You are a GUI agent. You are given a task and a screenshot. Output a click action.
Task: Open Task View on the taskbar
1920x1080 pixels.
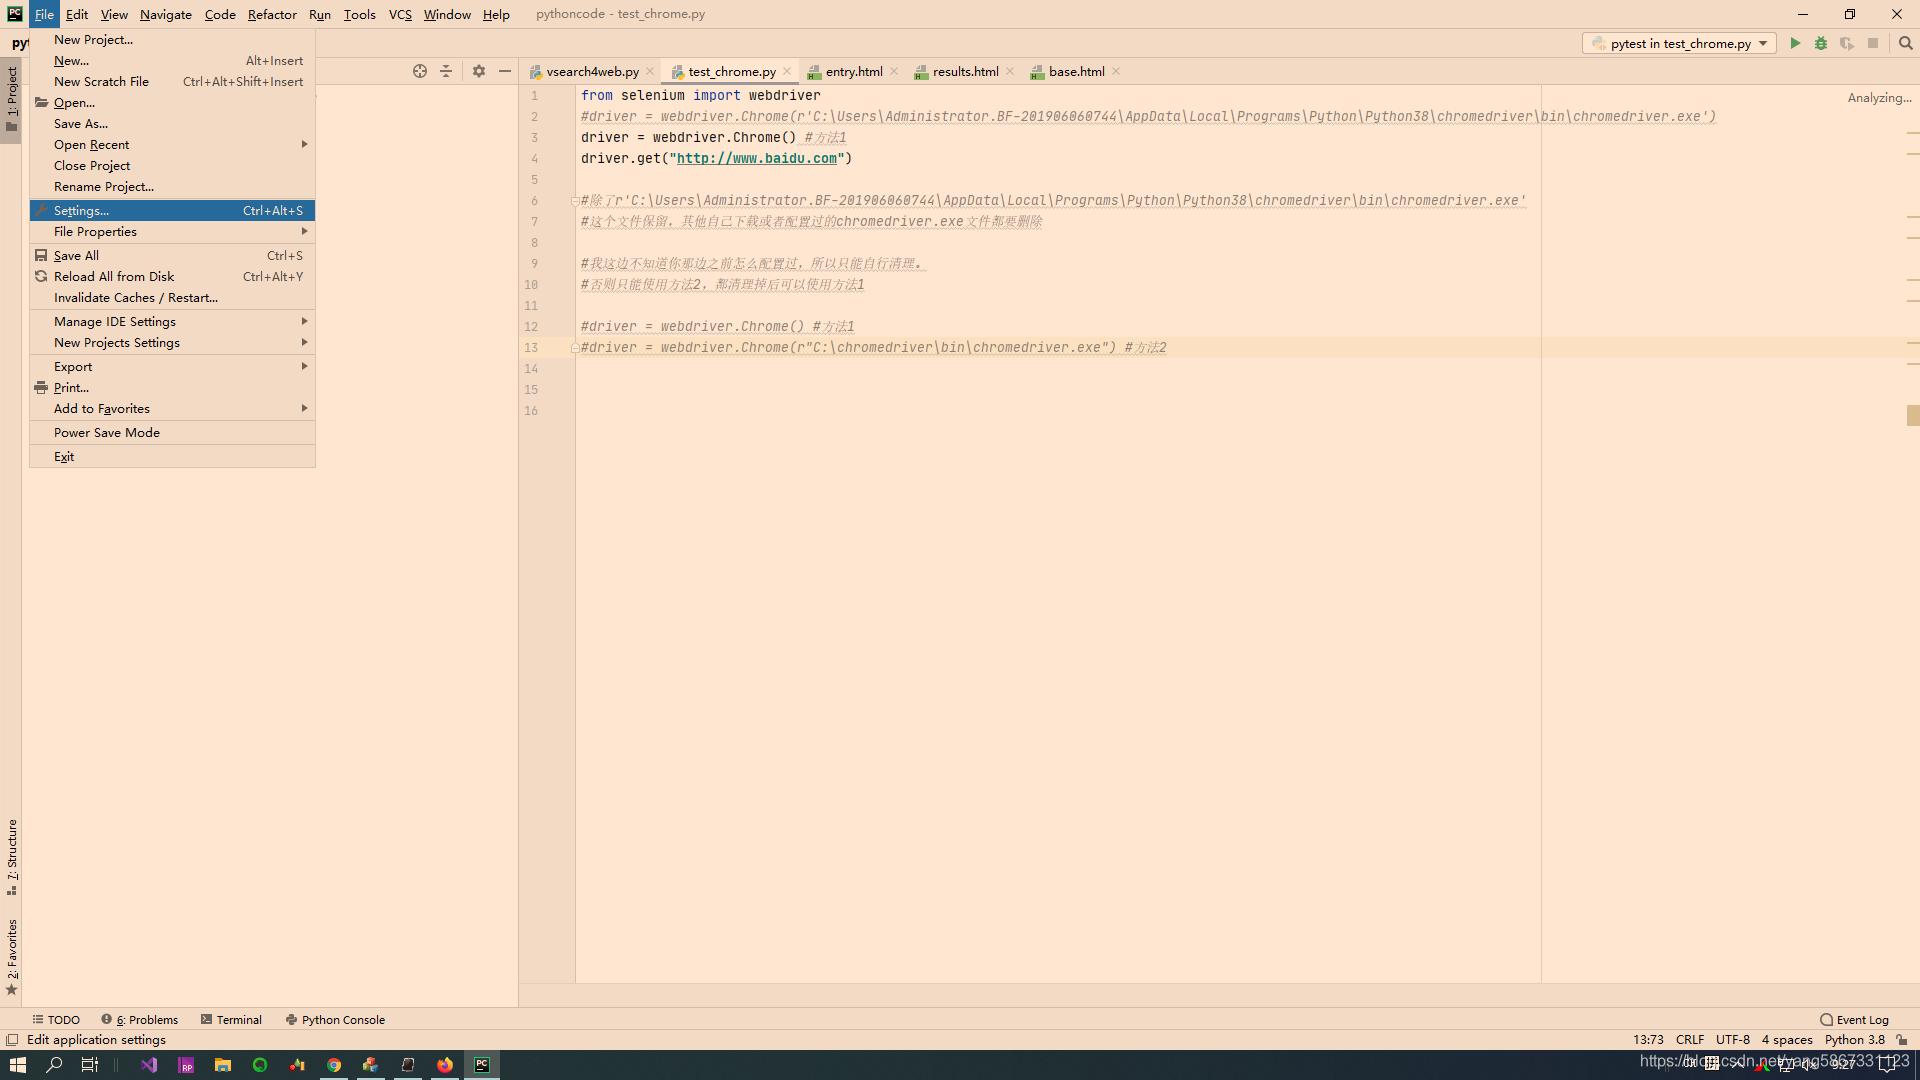coord(89,1065)
